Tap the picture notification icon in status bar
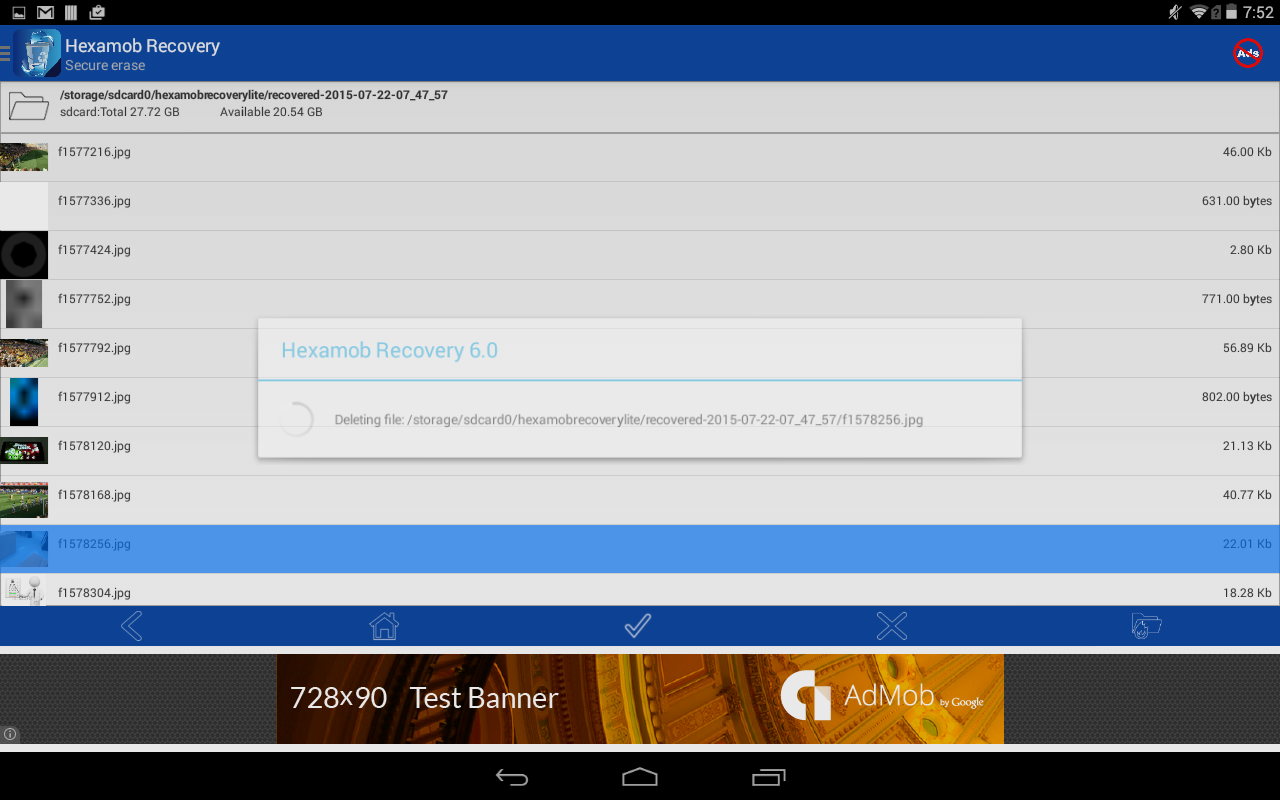The height and width of the screenshot is (800, 1280). (19, 13)
